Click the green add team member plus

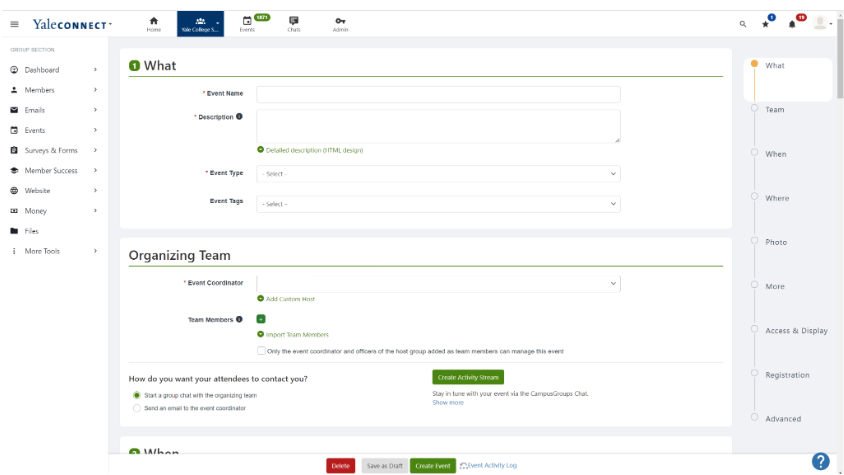point(261,319)
